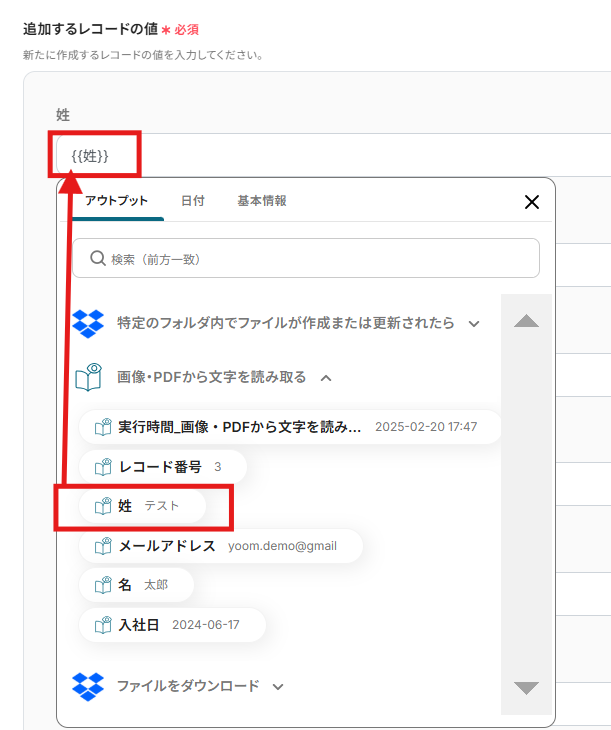Focus the 検索（前方一致） search field
This screenshot has height=730, width=611.
pyautogui.click(x=306, y=258)
